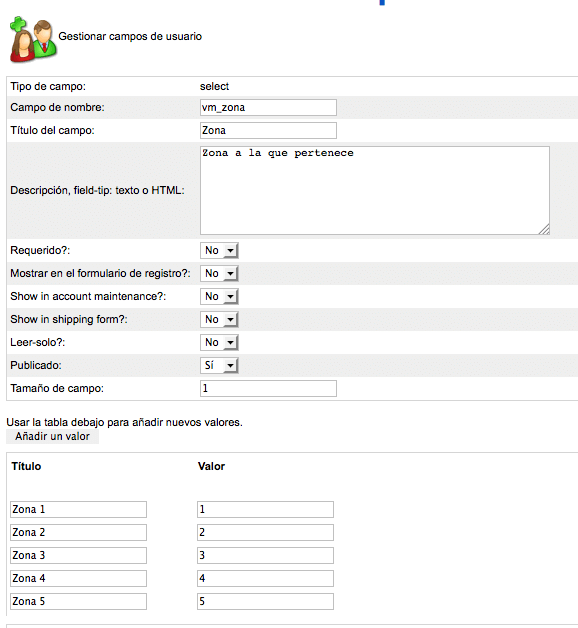Screen dimensions: 578x628
Task: Click the value field containing 5
Action: (x=266, y=602)
